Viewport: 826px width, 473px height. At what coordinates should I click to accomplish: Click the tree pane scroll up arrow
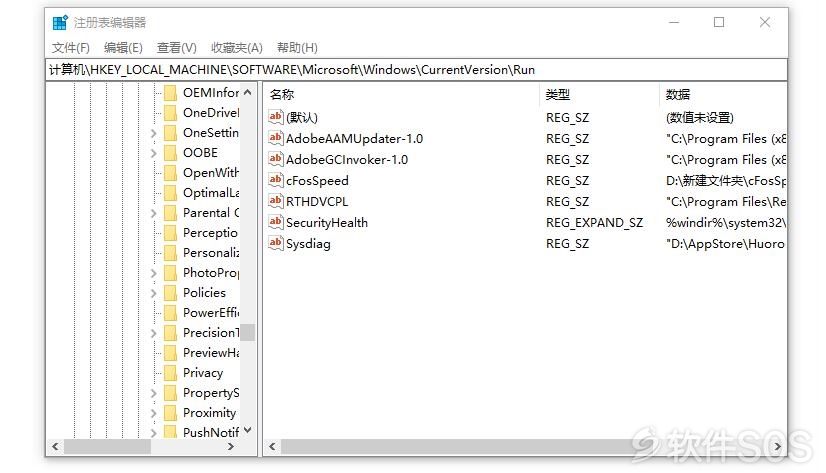click(x=248, y=92)
